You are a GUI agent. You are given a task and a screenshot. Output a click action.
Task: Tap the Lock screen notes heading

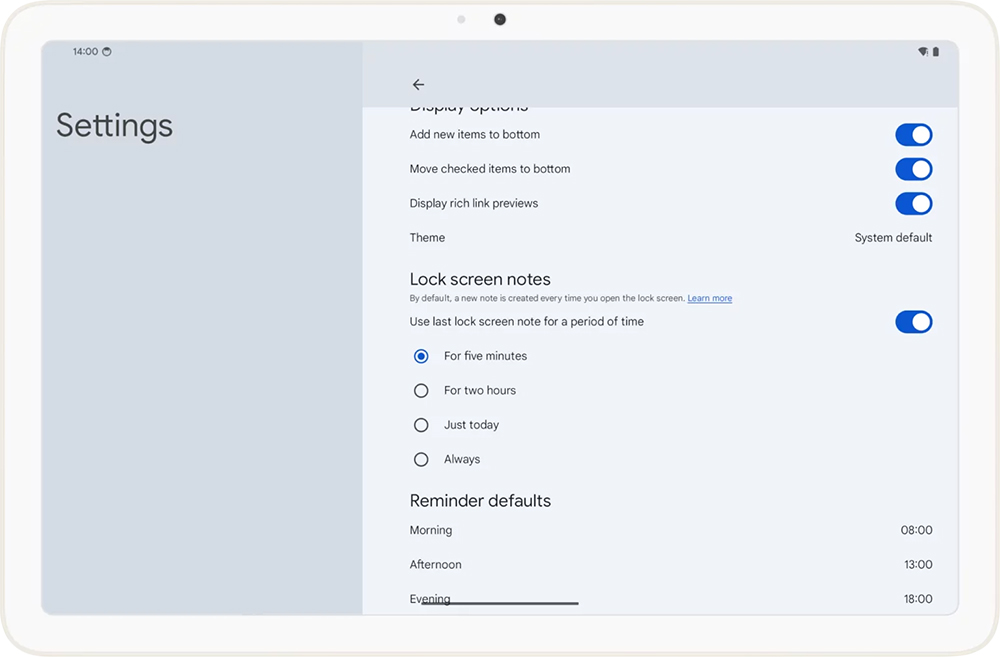[x=480, y=279]
